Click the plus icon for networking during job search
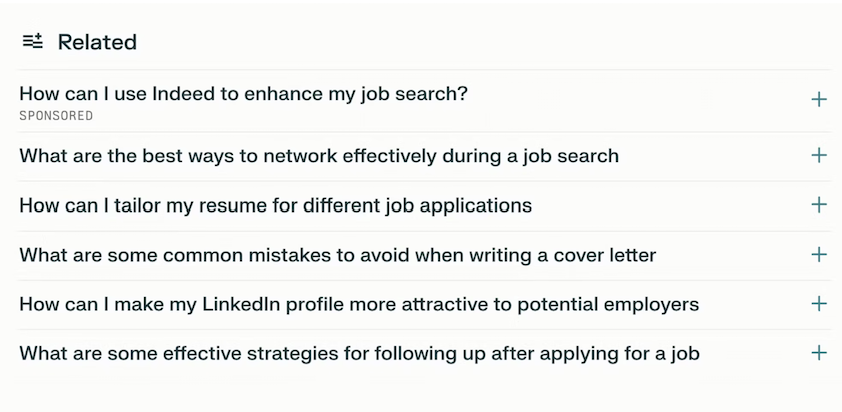Viewport: 842px width, 412px height. [818, 156]
